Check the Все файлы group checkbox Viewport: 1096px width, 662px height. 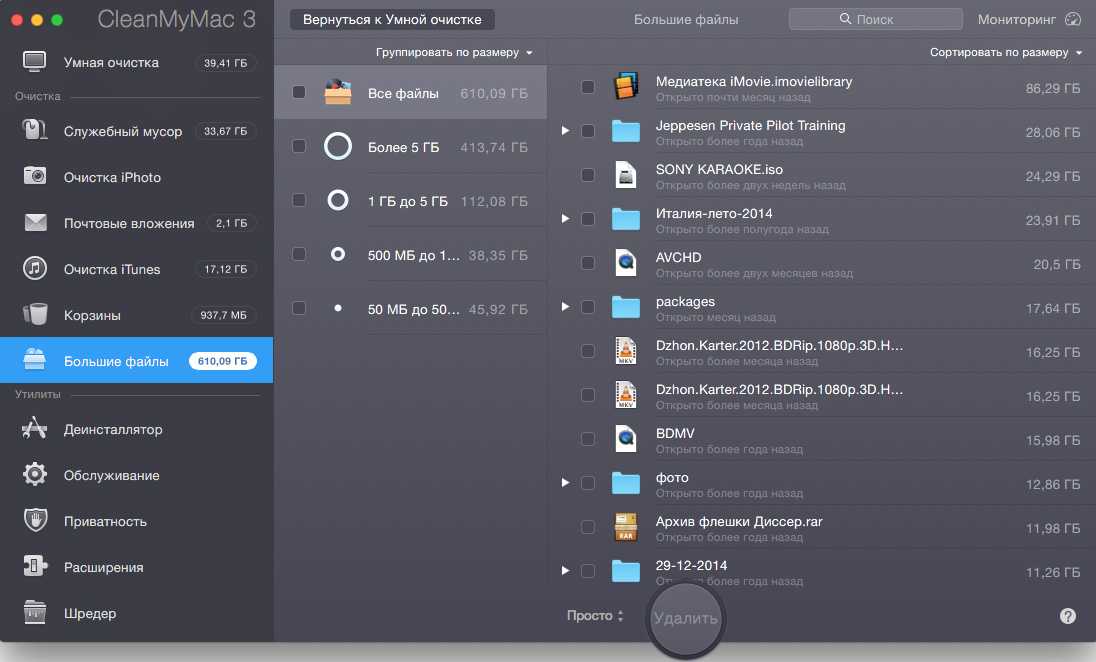coord(299,93)
